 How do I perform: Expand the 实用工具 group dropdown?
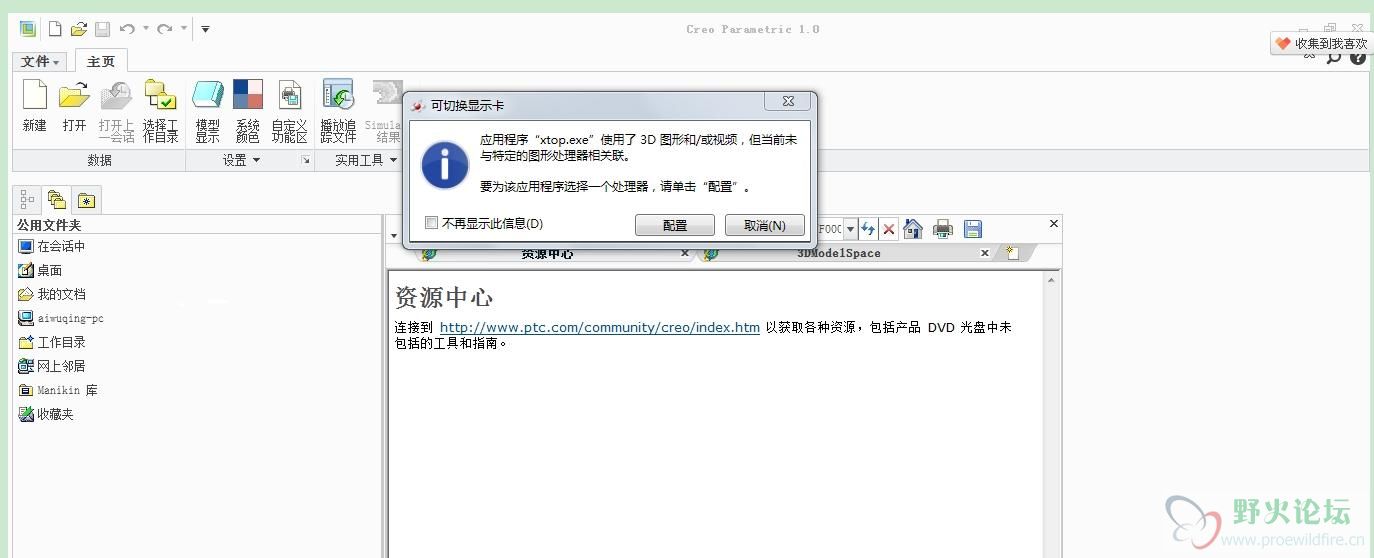[366, 160]
